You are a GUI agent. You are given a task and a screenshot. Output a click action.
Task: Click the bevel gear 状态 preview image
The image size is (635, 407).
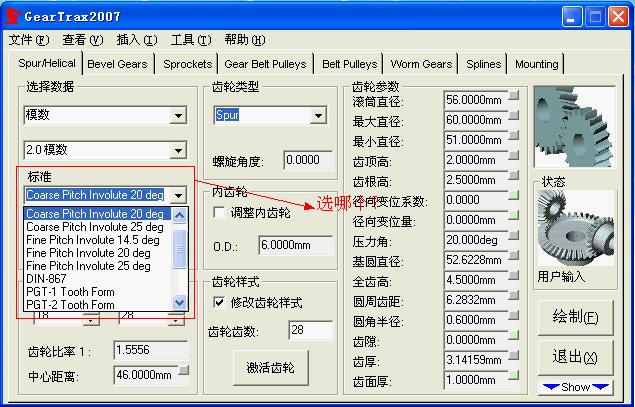(x=575, y=228)
